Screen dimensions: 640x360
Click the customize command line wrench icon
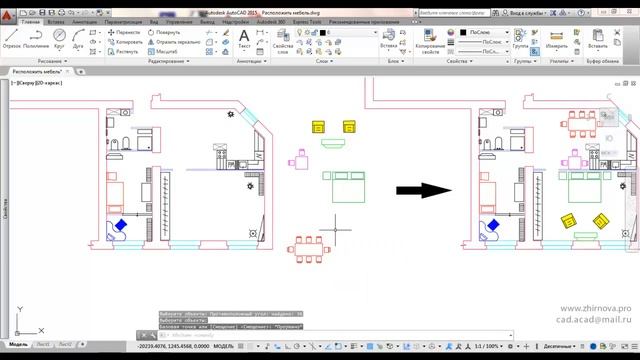(153, 336)
